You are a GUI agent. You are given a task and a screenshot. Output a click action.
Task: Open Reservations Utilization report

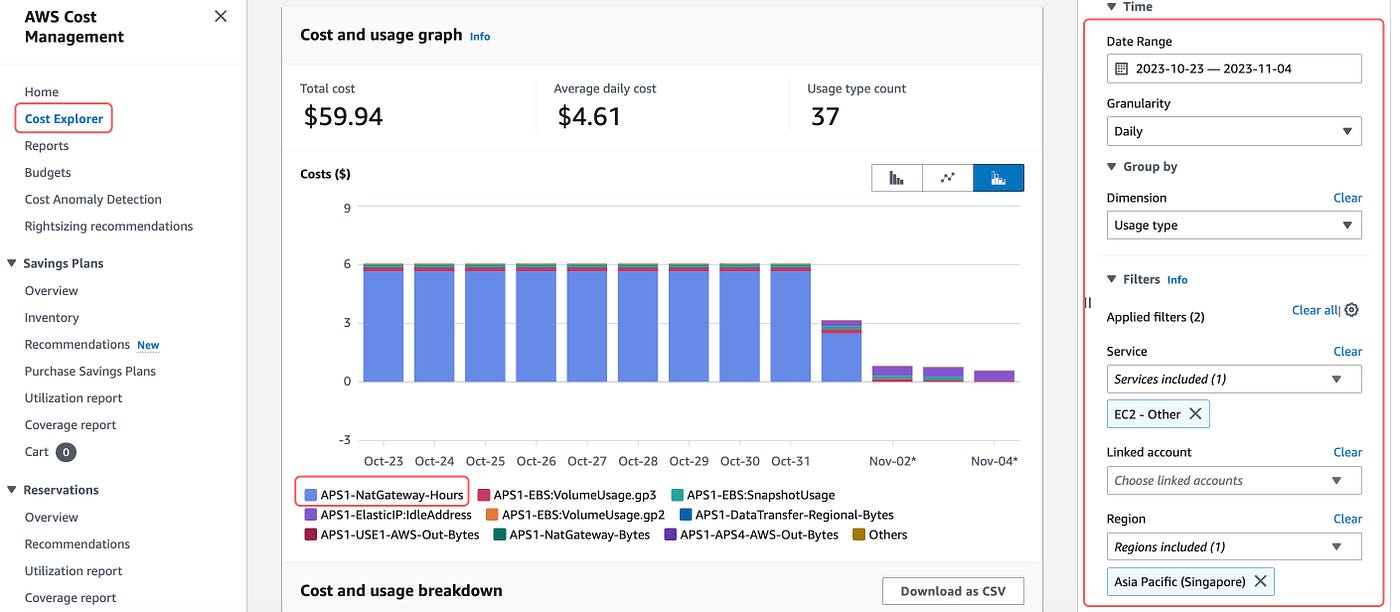pyautogui.click(x=73, y=571)
